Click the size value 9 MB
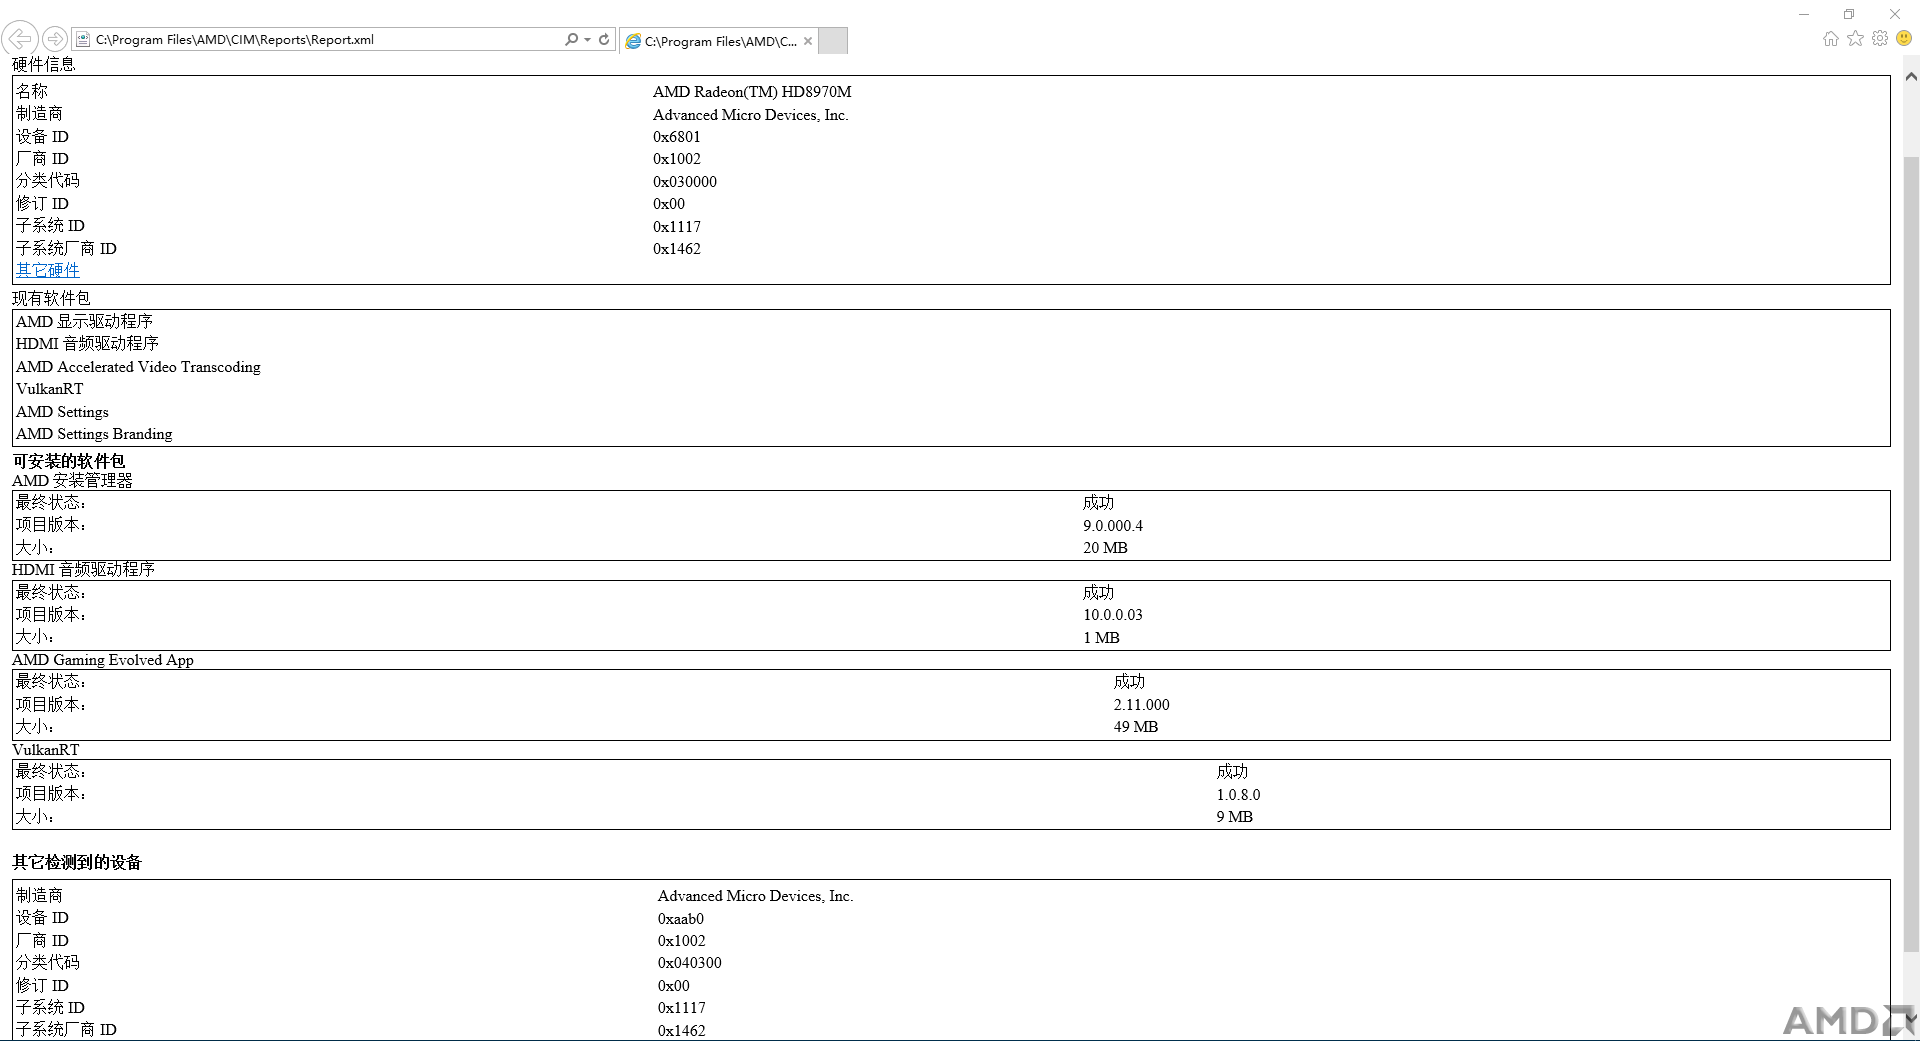The width and height of the screenshot is (1920, 1041). point(1234,817)
